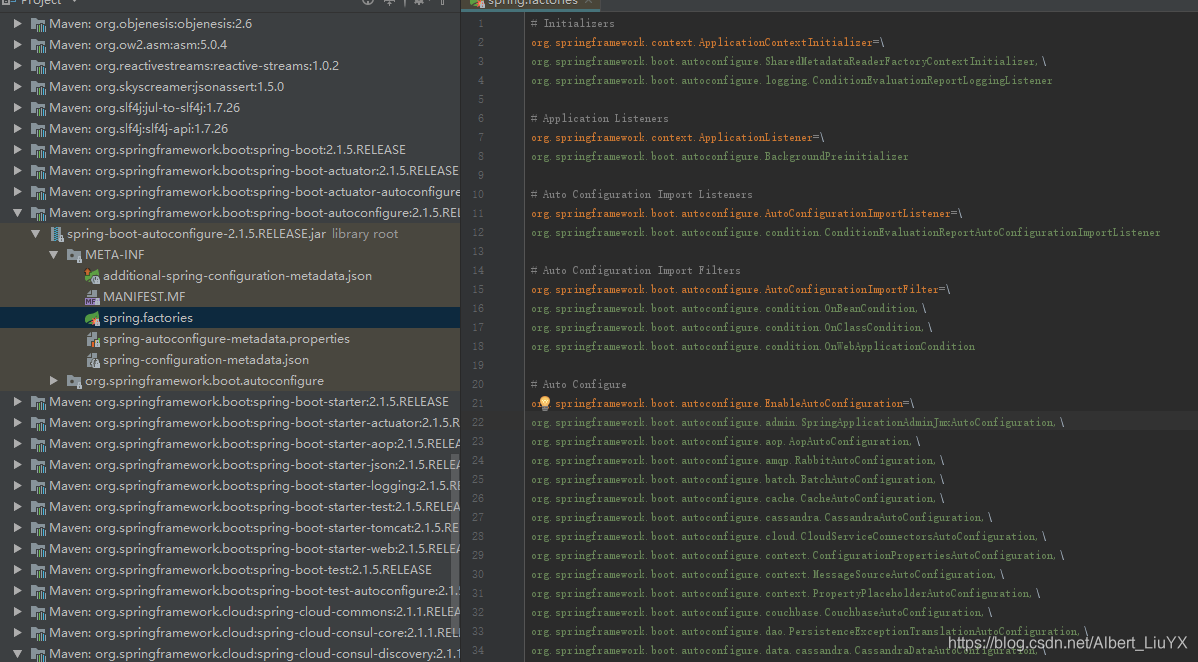Expand the Maven: org.springframework.boot:spring-boot:2.1.5.RELEASE node
1198x662 pixels.
tap(18, 150)
